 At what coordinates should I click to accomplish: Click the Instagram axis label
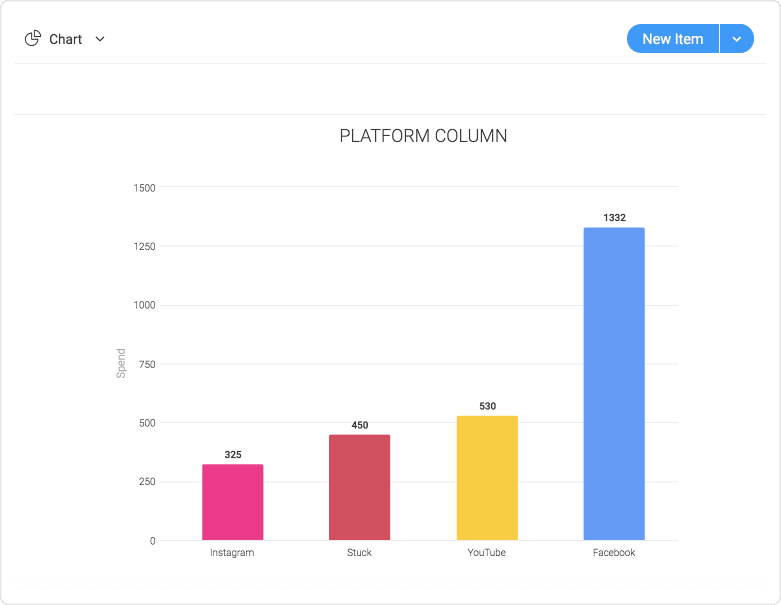232,552
